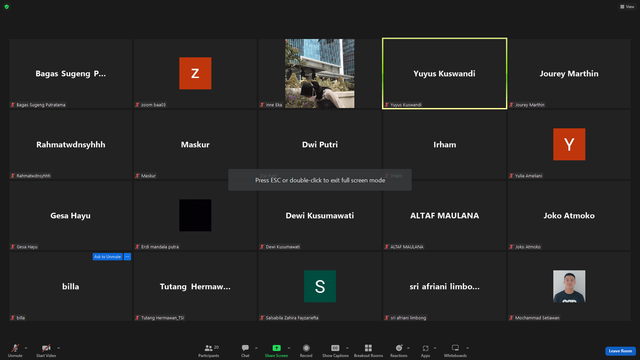
Task: Start Video using camera icon
Action: click(46, 350)
